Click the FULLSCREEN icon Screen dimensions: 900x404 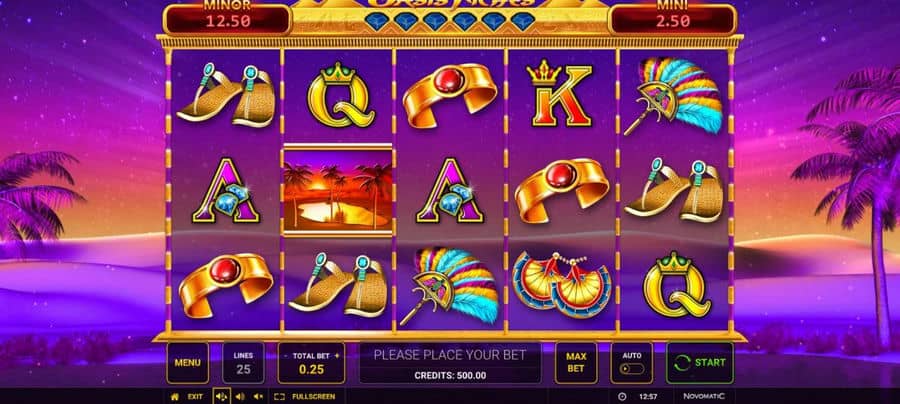coord(280,397)
